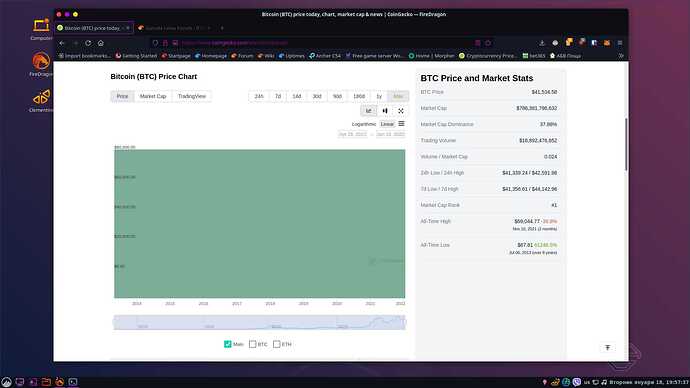Open the TradingView chart tab
The image size is (690, 388).
(192, 96)
